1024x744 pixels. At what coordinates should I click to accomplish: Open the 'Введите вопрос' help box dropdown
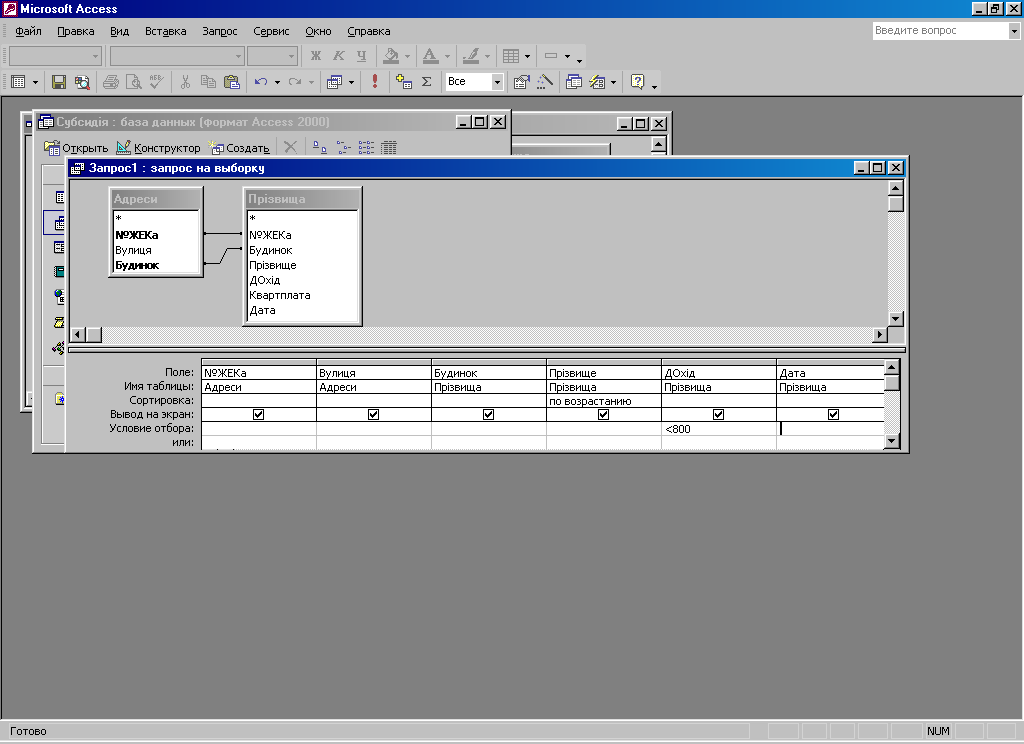point(1014,31)
